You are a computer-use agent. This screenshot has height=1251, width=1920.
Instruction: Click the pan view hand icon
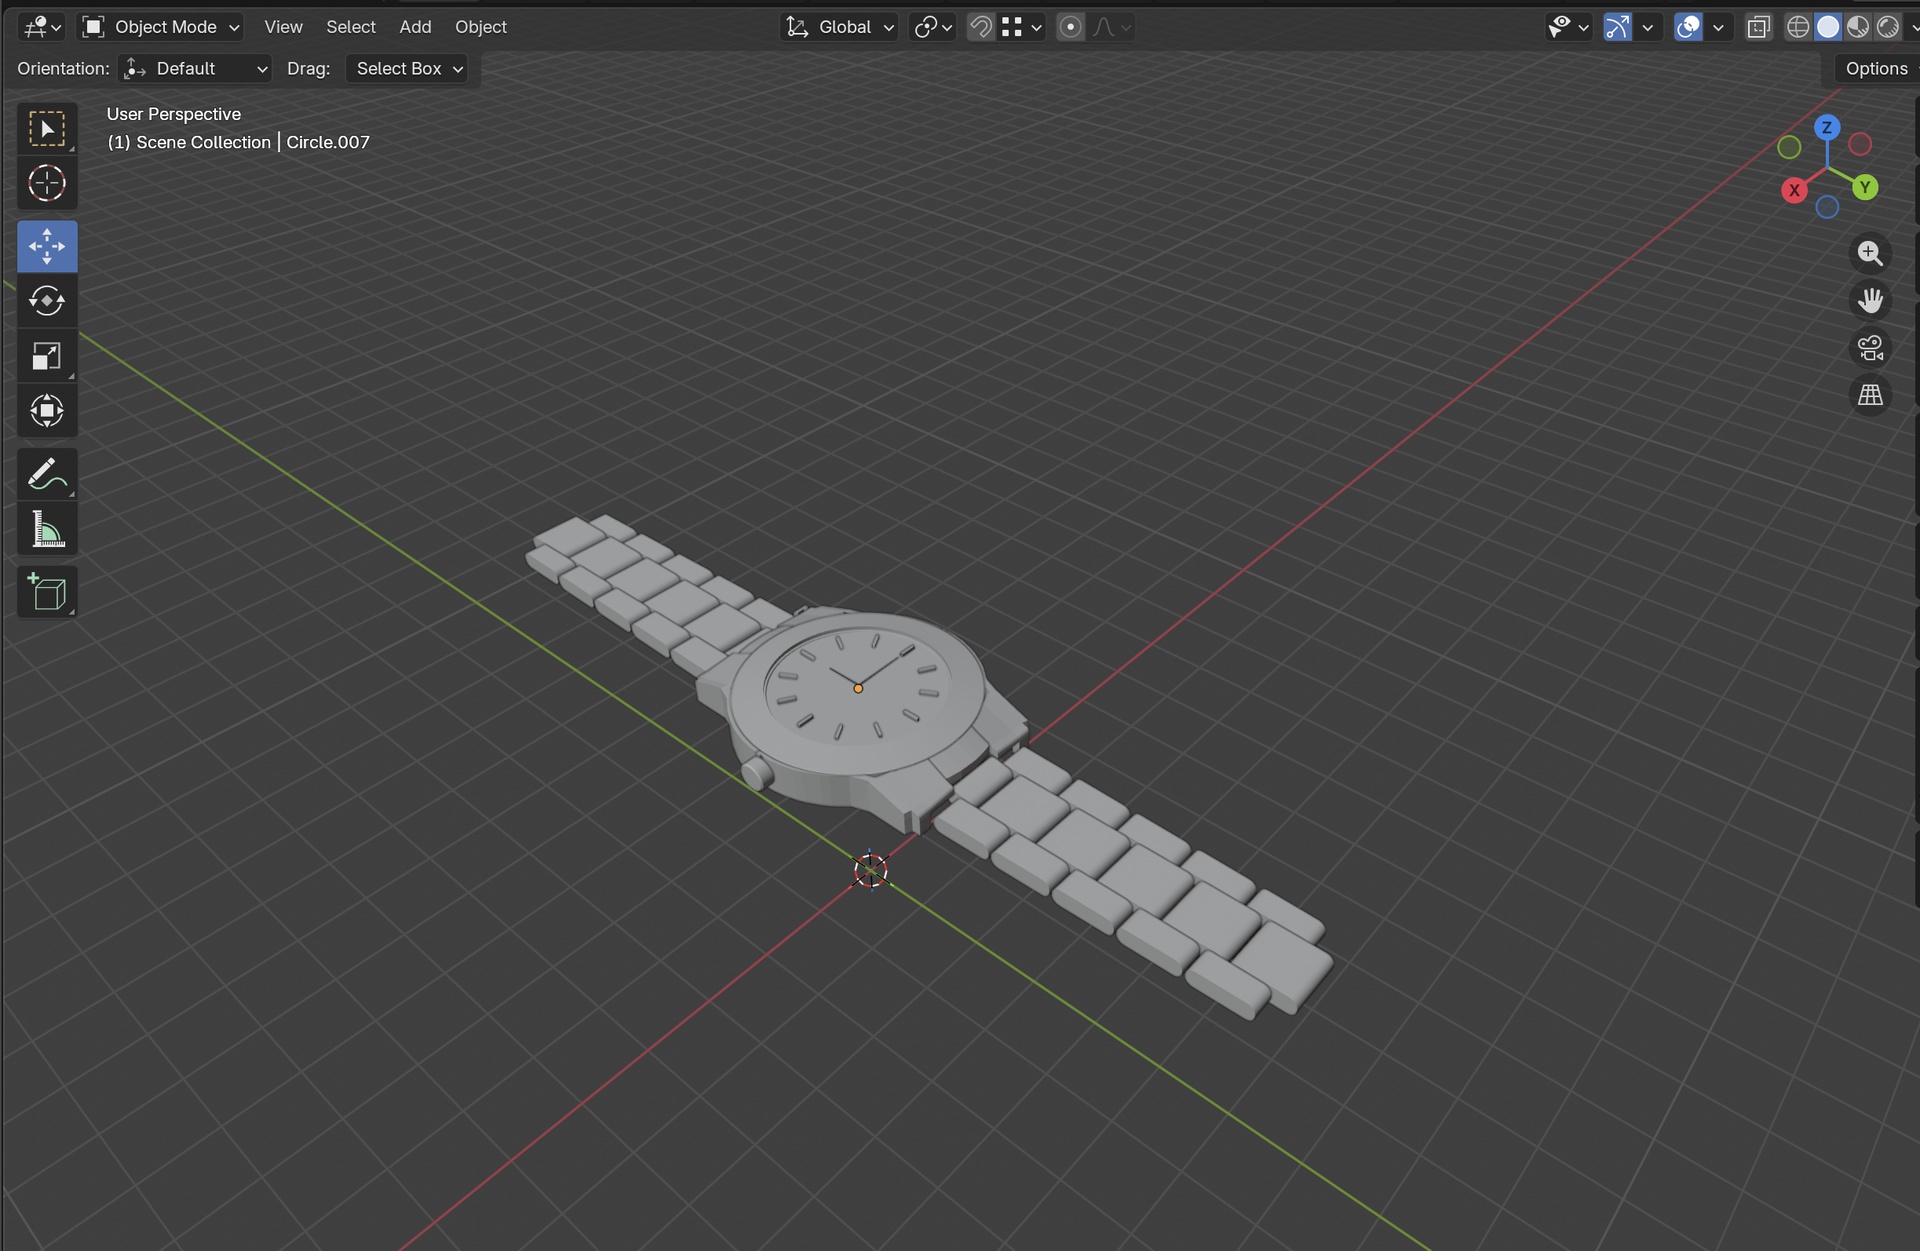point(1870,300)
